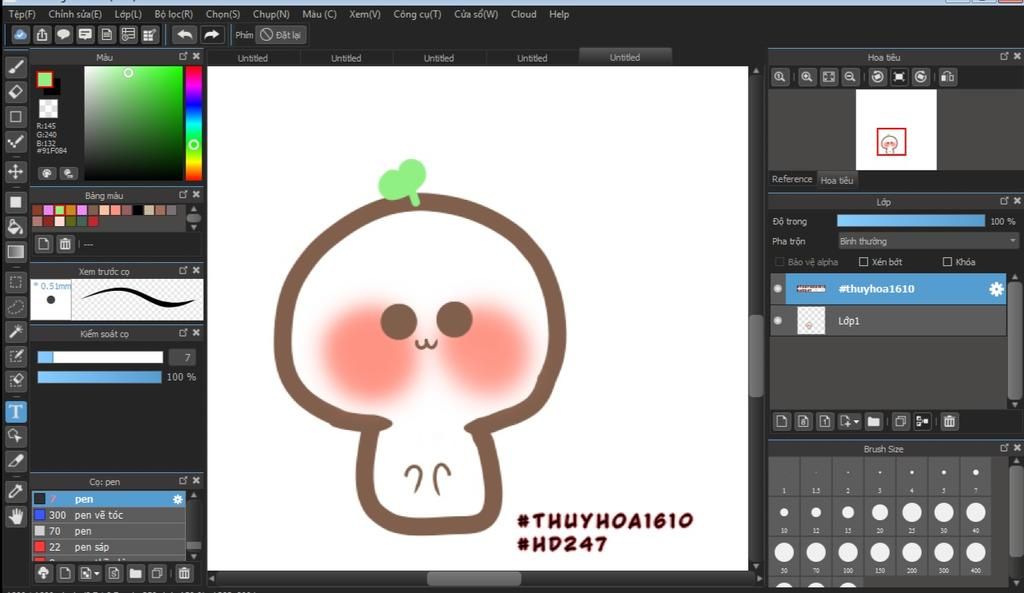Add a layer folder in Lớp panel
Screen dimensions: 1024x593
coord(874,421)
